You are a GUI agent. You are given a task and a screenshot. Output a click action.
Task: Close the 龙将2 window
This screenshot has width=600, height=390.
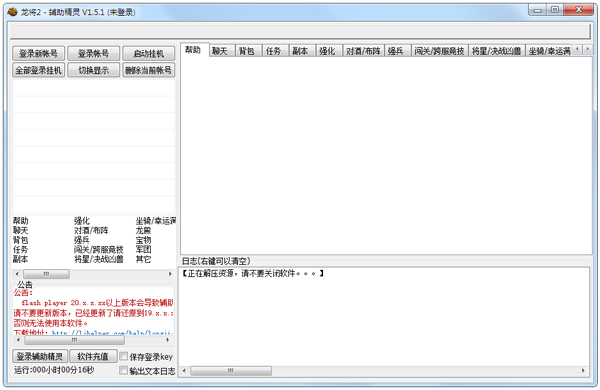(x=579, y=10)
